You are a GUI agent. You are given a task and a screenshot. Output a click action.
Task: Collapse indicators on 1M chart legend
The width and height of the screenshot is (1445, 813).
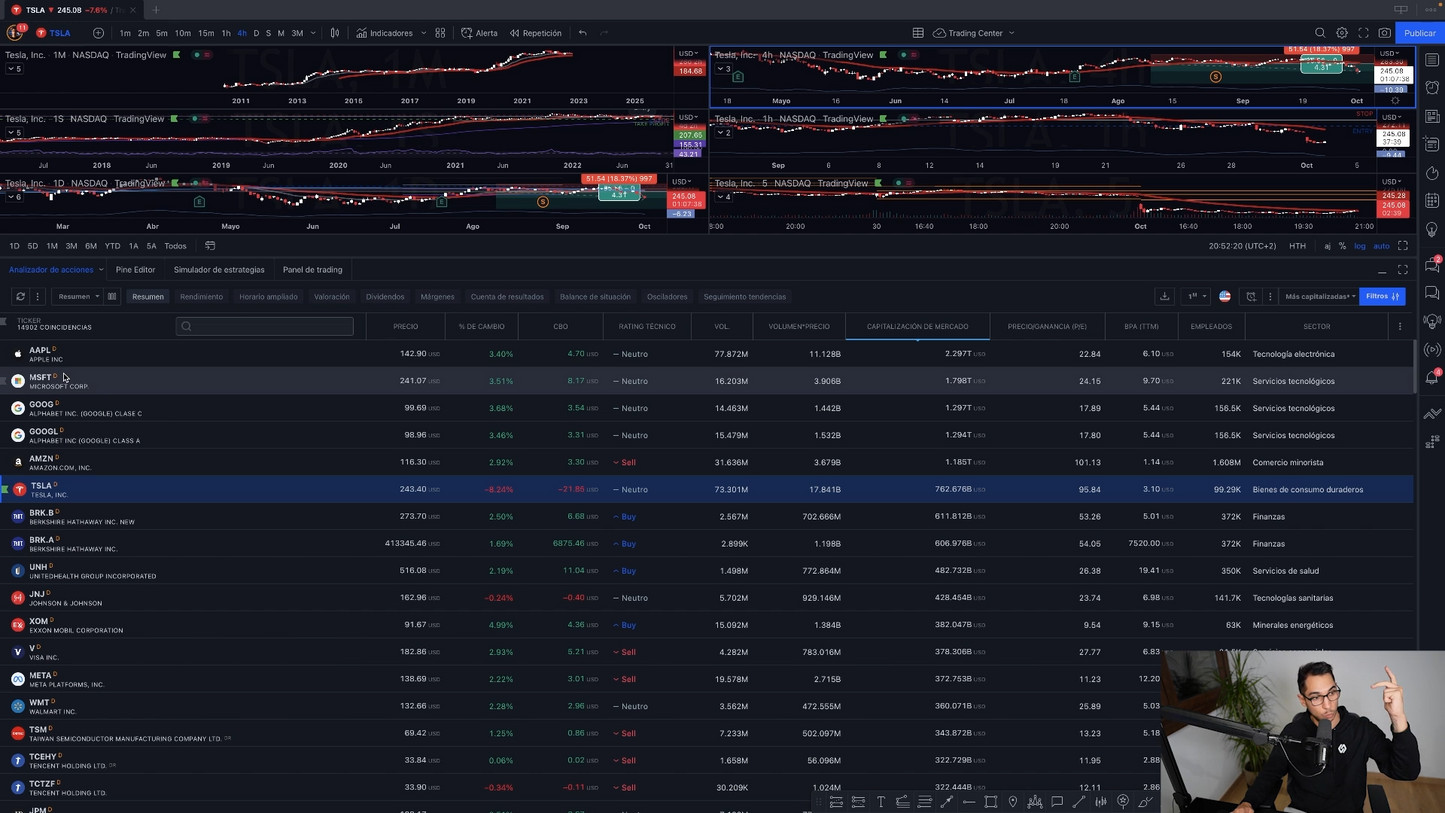click(x=14, y=69)
